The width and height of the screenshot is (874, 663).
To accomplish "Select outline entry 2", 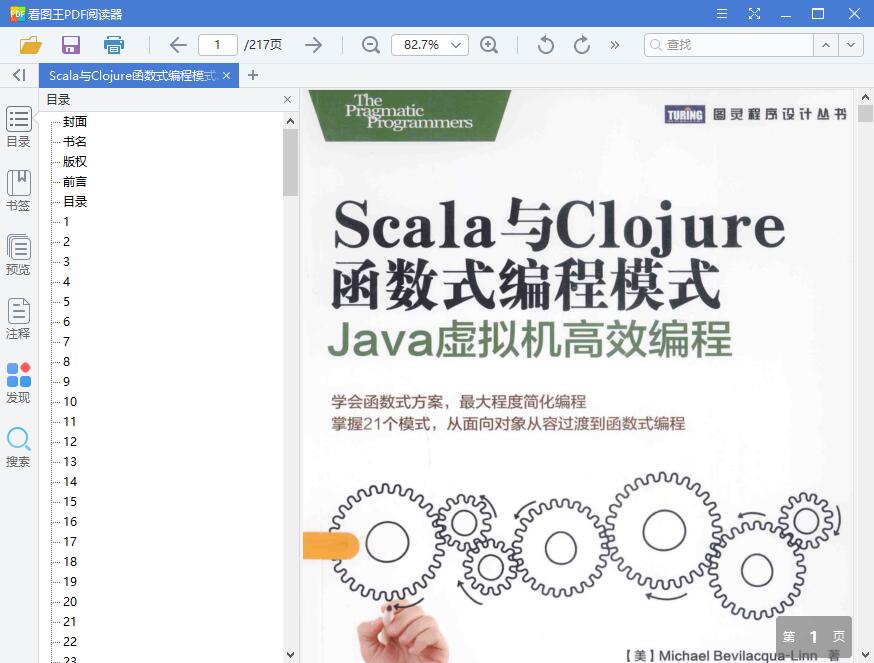I will point(66,242).
